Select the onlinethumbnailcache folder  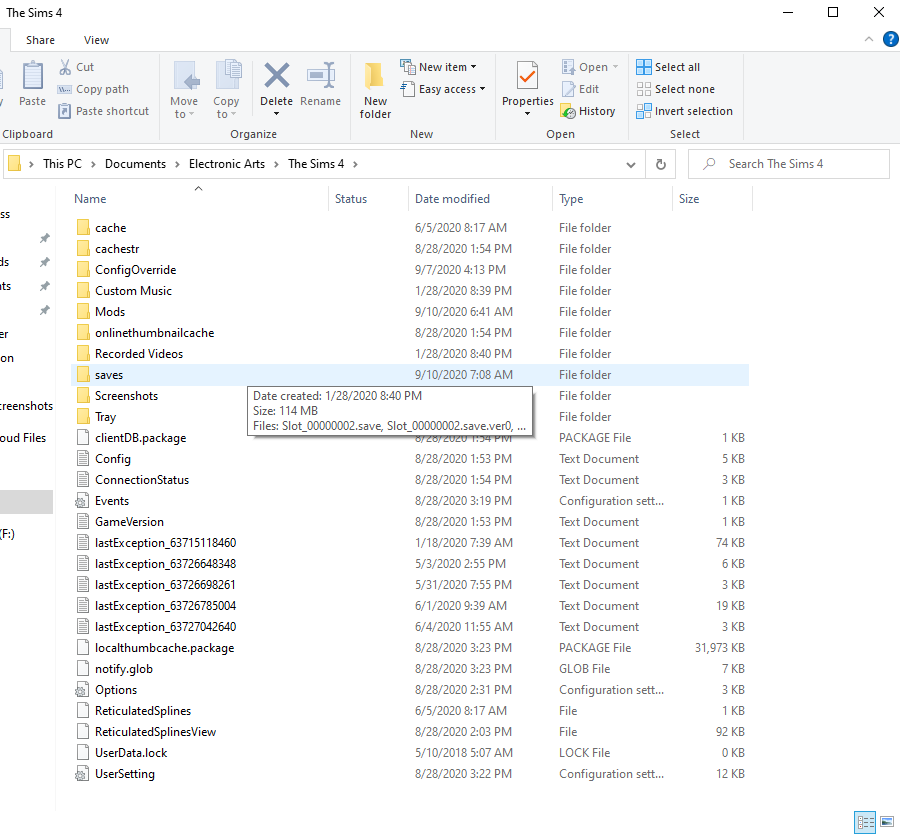pyautogui.click(x=154, y=333)
